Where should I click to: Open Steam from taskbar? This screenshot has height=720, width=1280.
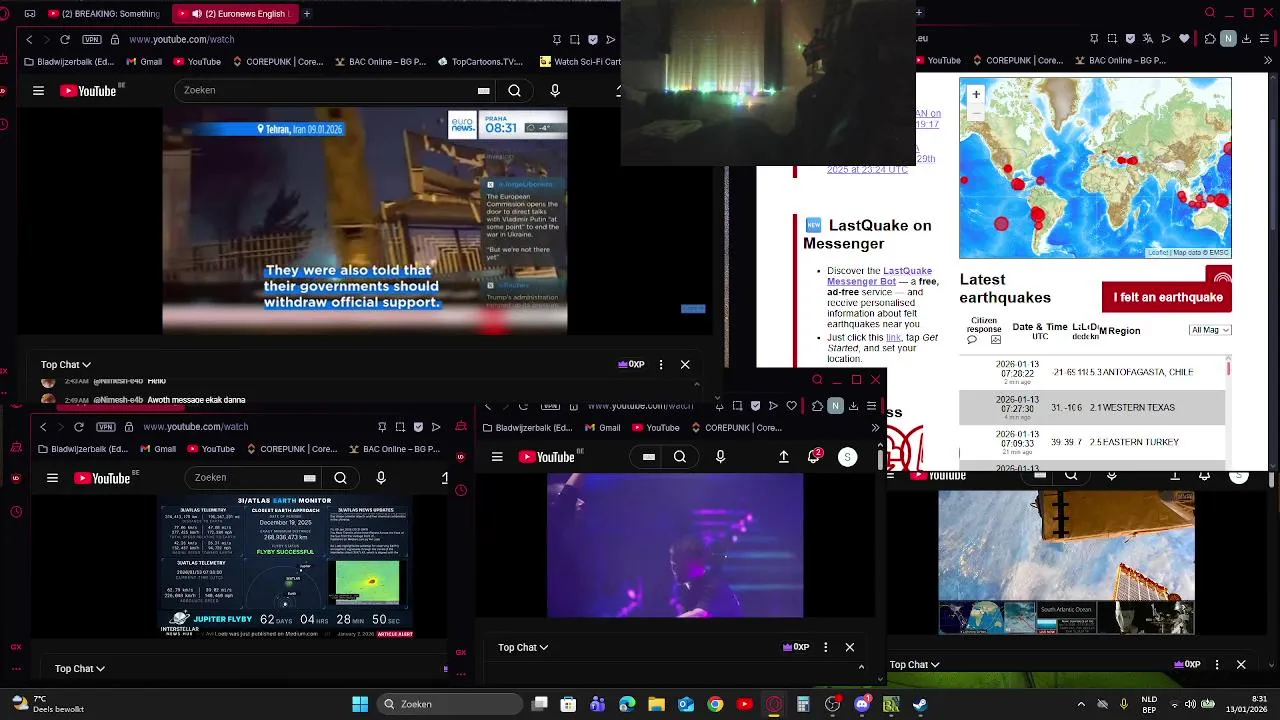click(920, 704)
